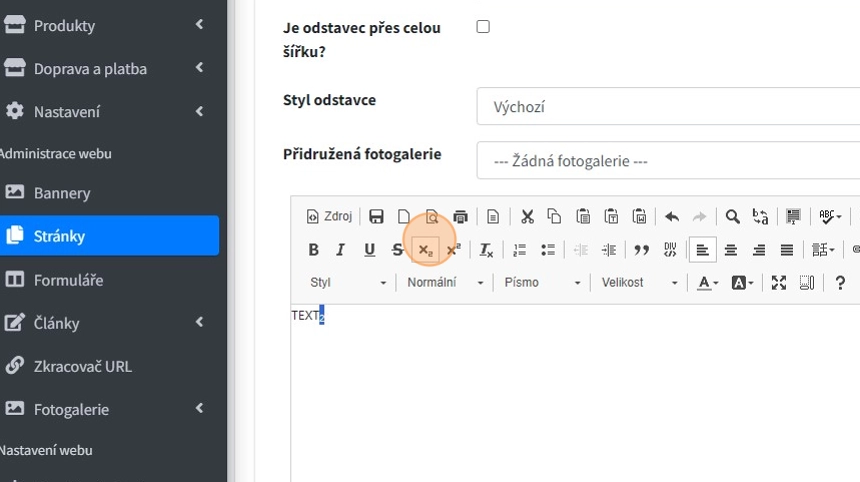Open the 'Přidružená fotogalerie' dropdown
Screen dimensions: 860x482
click(668, 161)
